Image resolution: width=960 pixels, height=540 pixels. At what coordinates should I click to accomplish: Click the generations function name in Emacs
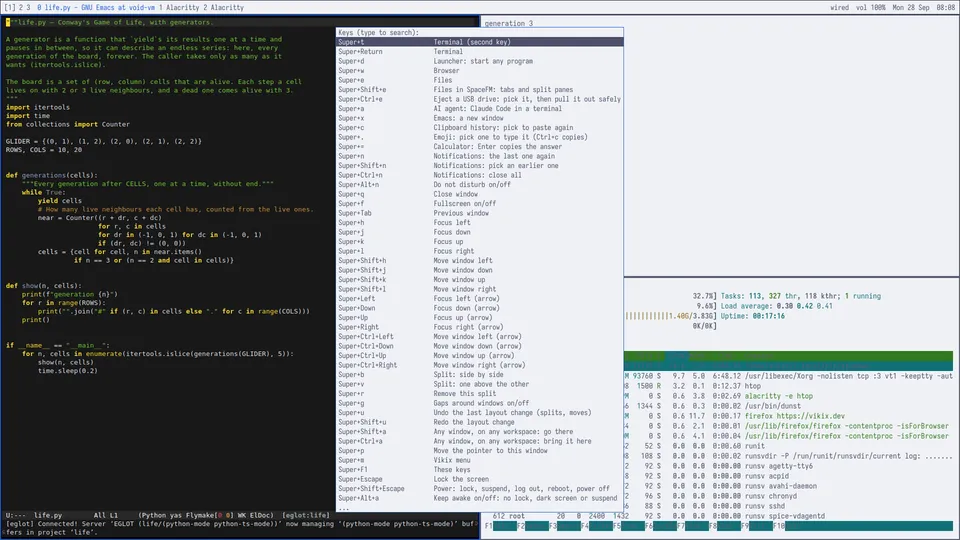pyautogui.click(x=43, y=175)
